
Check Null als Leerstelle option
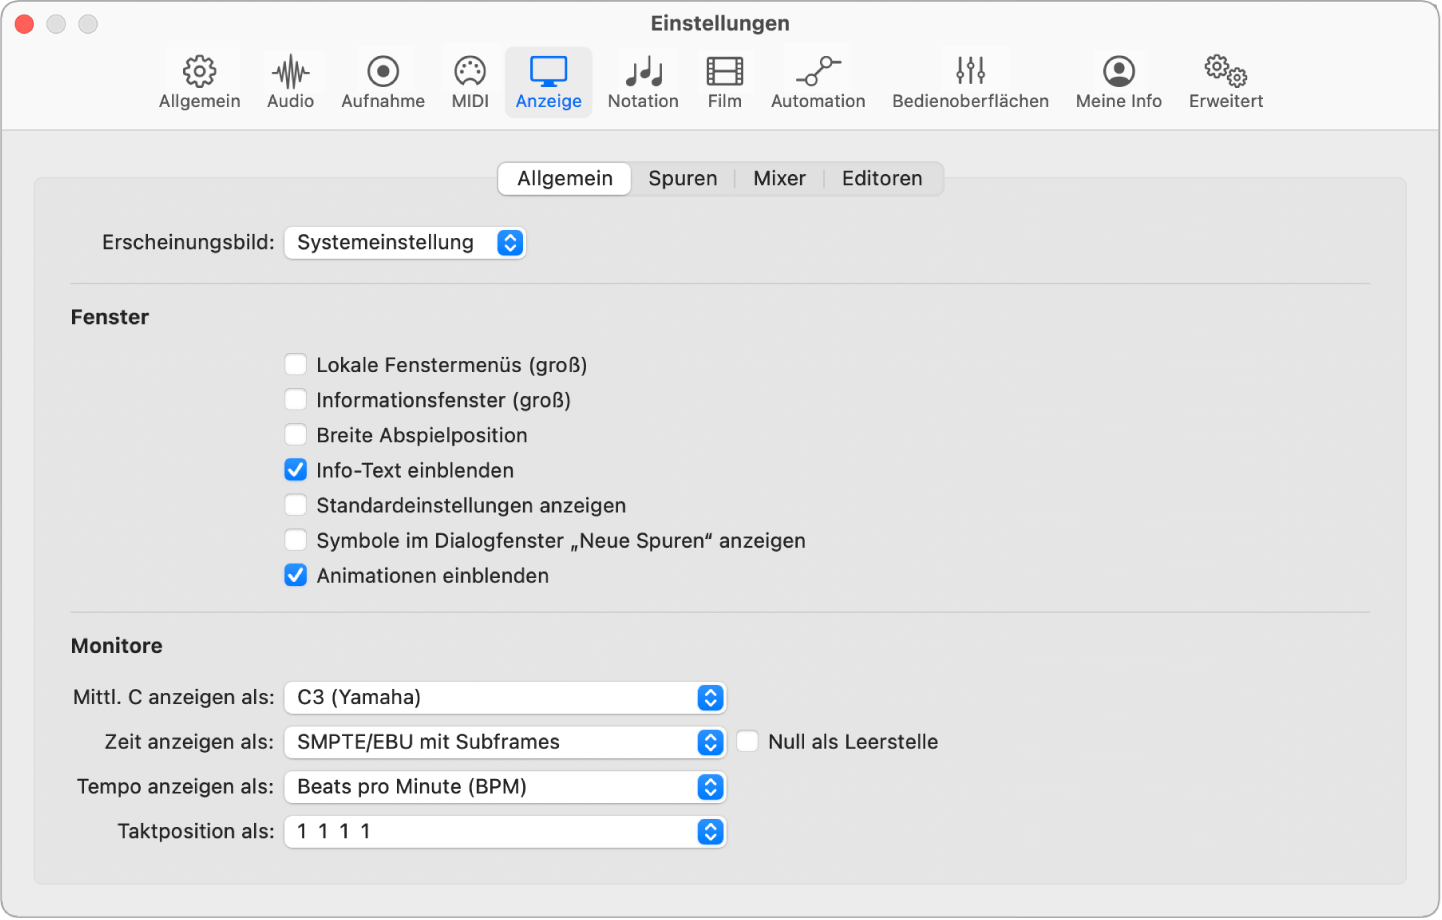click(x=748, y=742)
